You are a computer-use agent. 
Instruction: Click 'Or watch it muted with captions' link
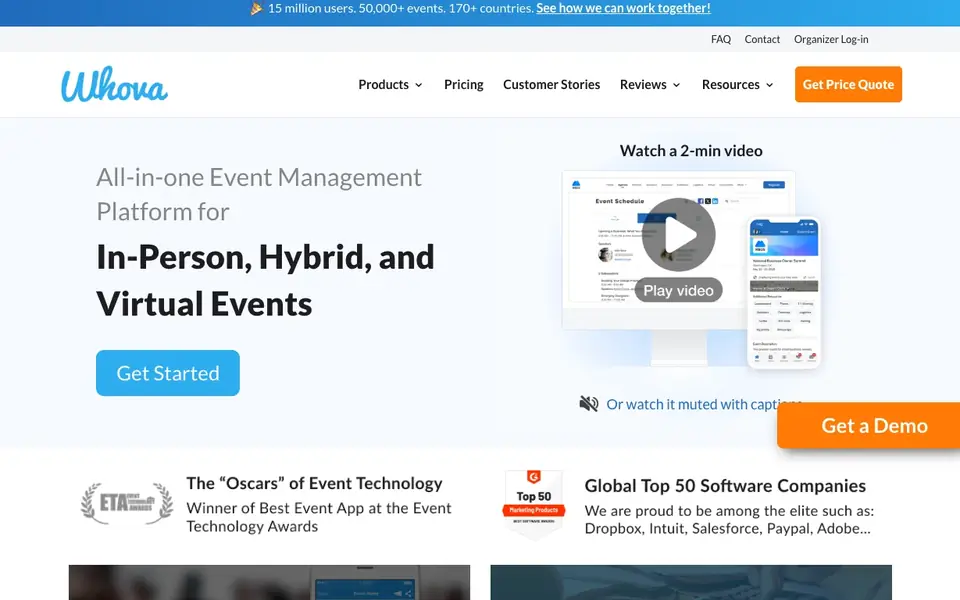(x=704, y=404)
